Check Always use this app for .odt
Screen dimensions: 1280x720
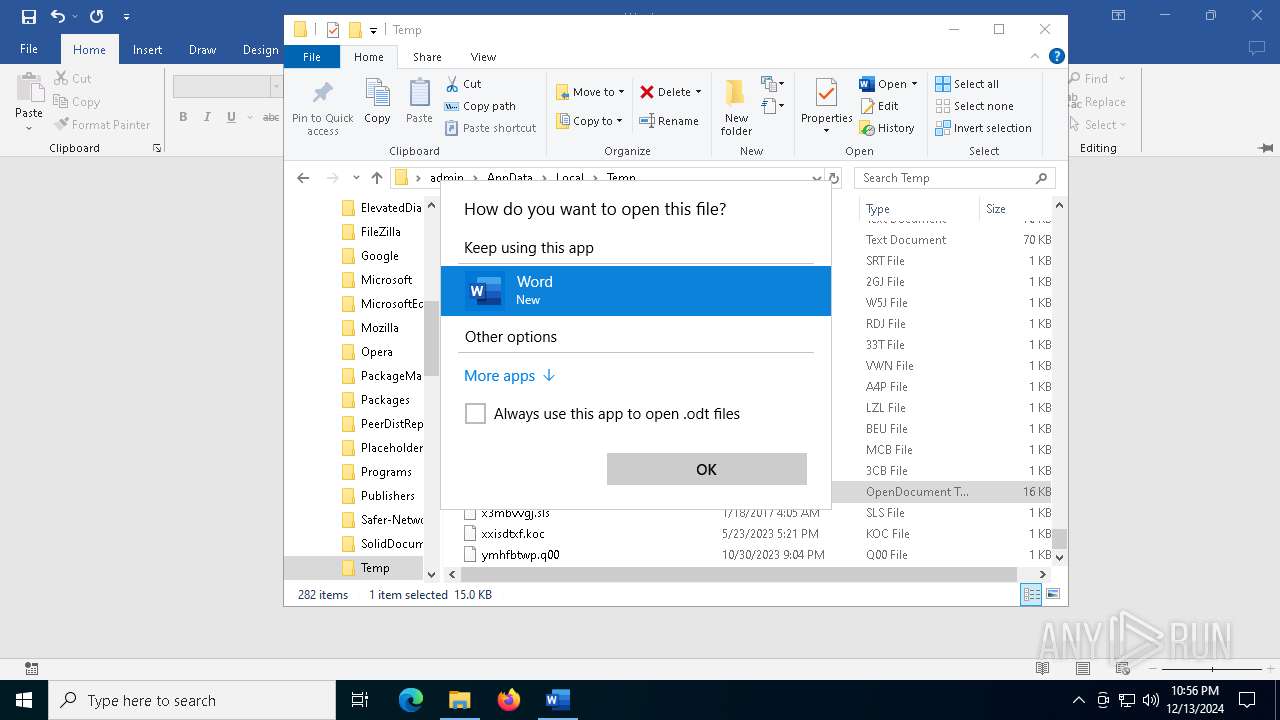(x=476, y=413)
